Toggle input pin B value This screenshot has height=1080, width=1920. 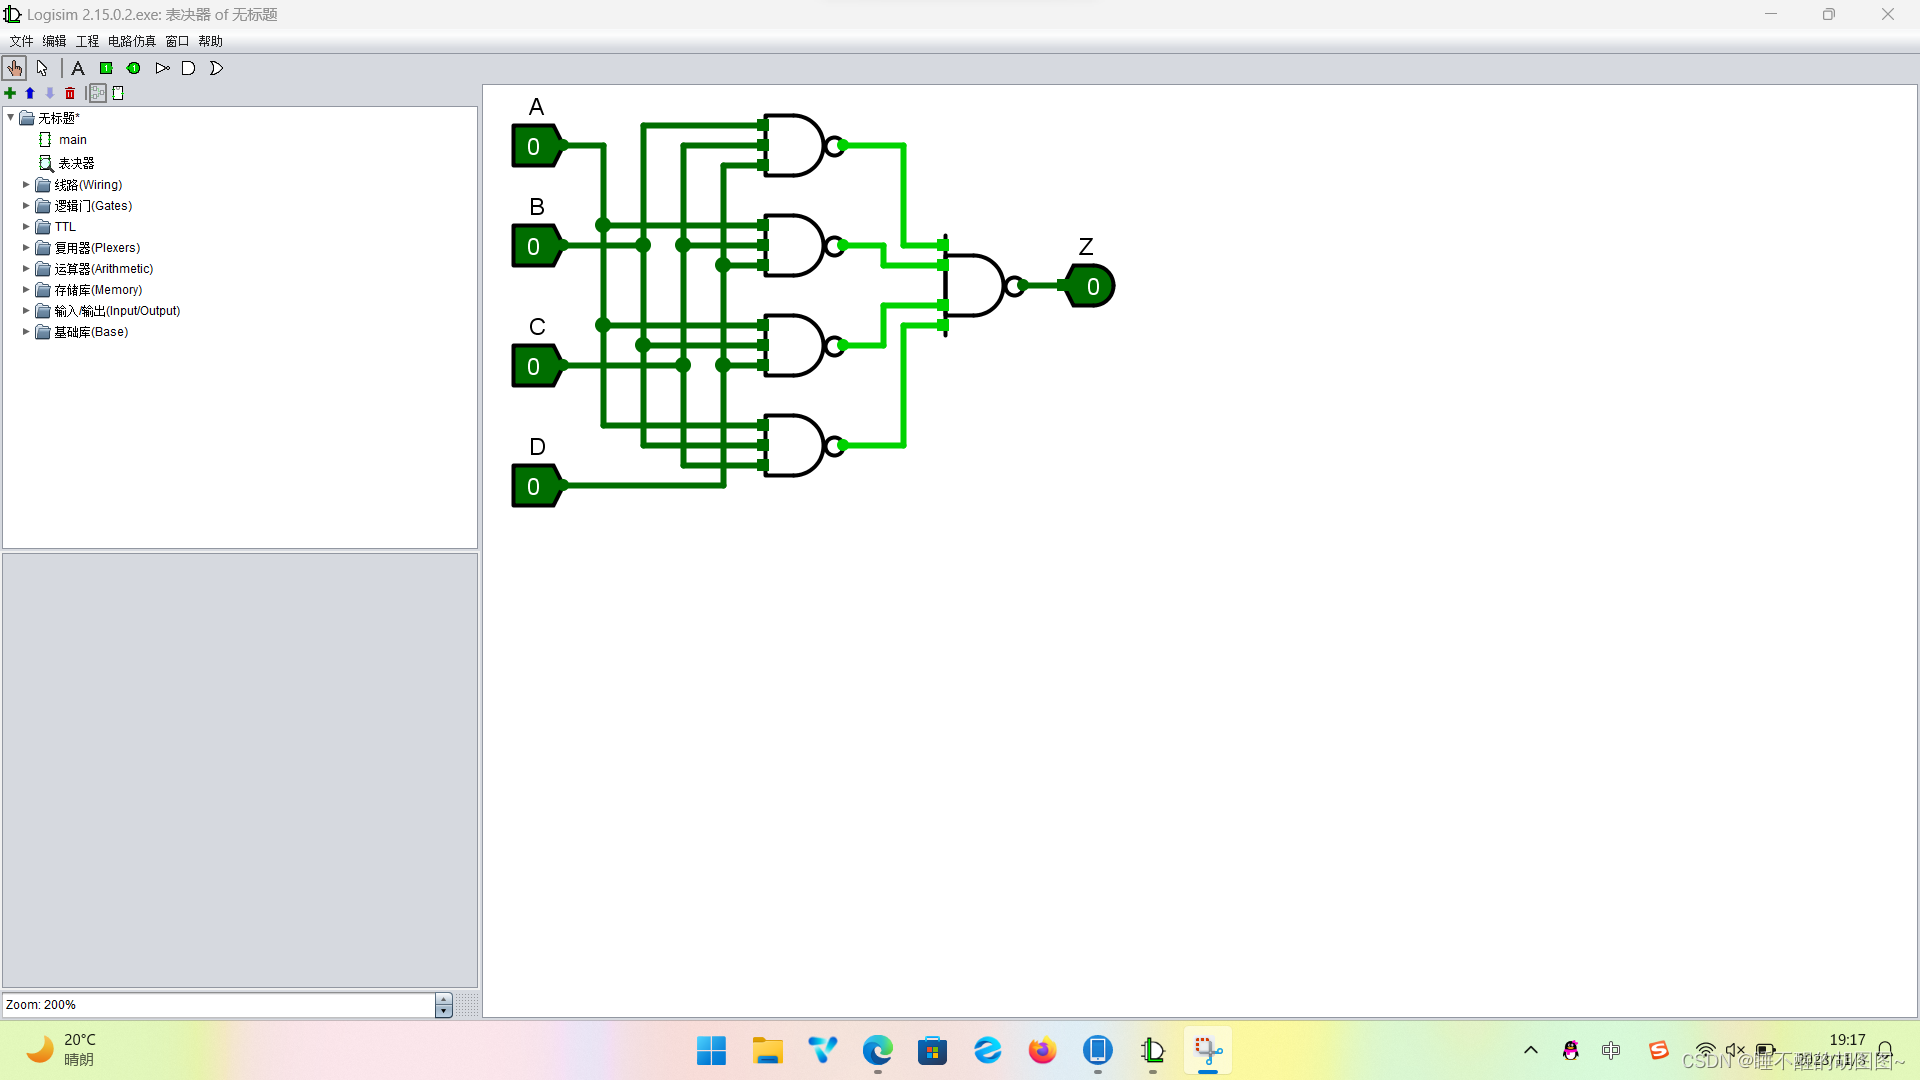point(533,247)
